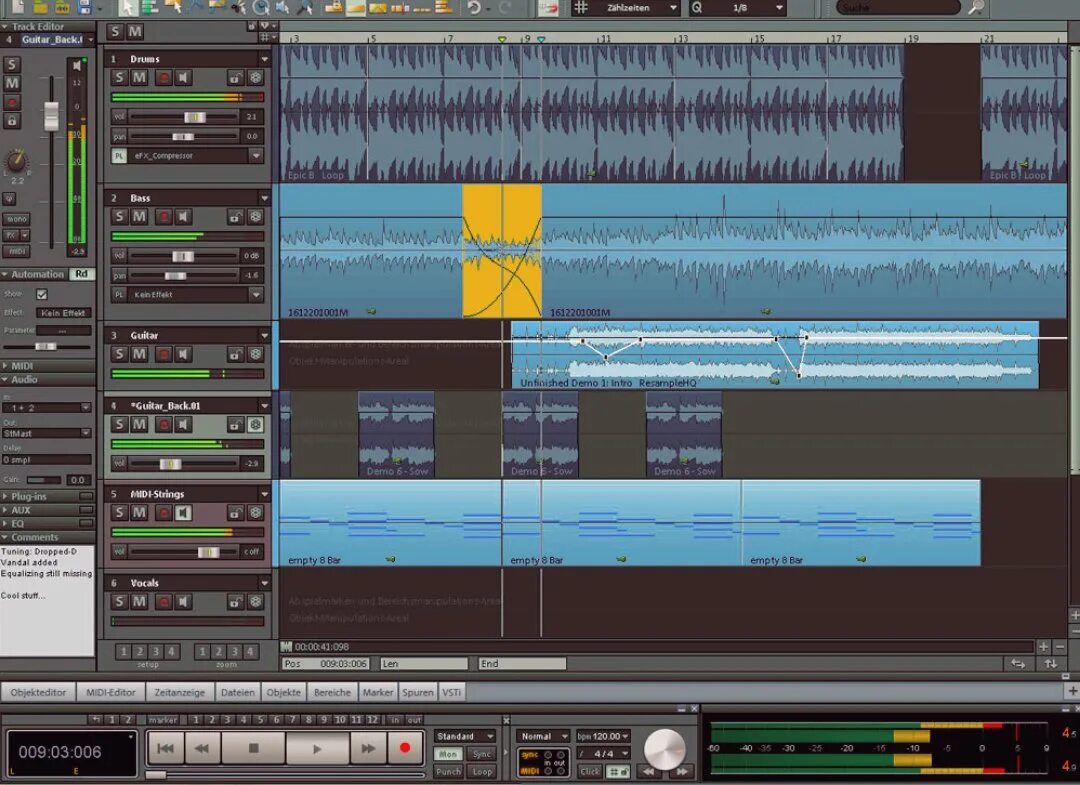Click the Drums vol slider handle
Image resolution: width=1080 pixels, height=785 pixels.
click(x=195, y=116)
